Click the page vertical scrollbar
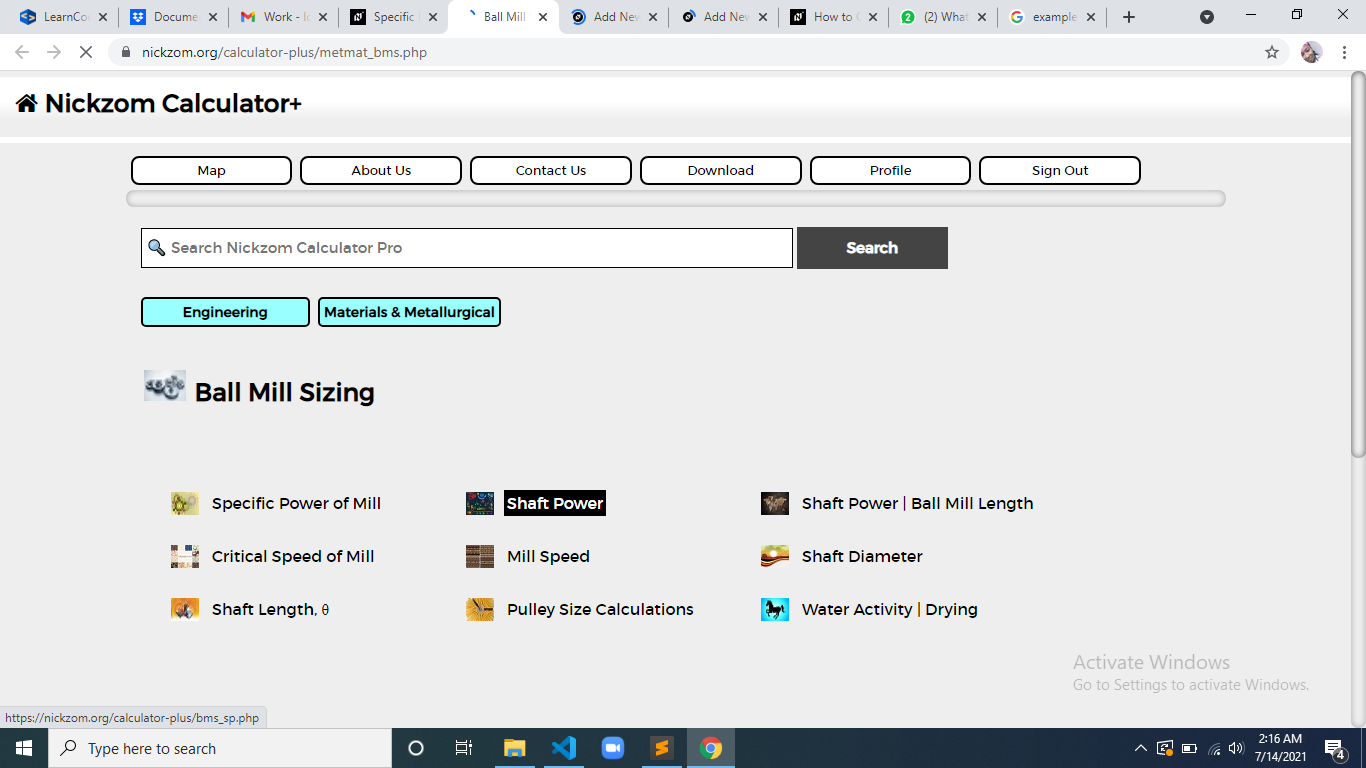The width and height of the screenshot is (1366, 768). click(1358, 264)
